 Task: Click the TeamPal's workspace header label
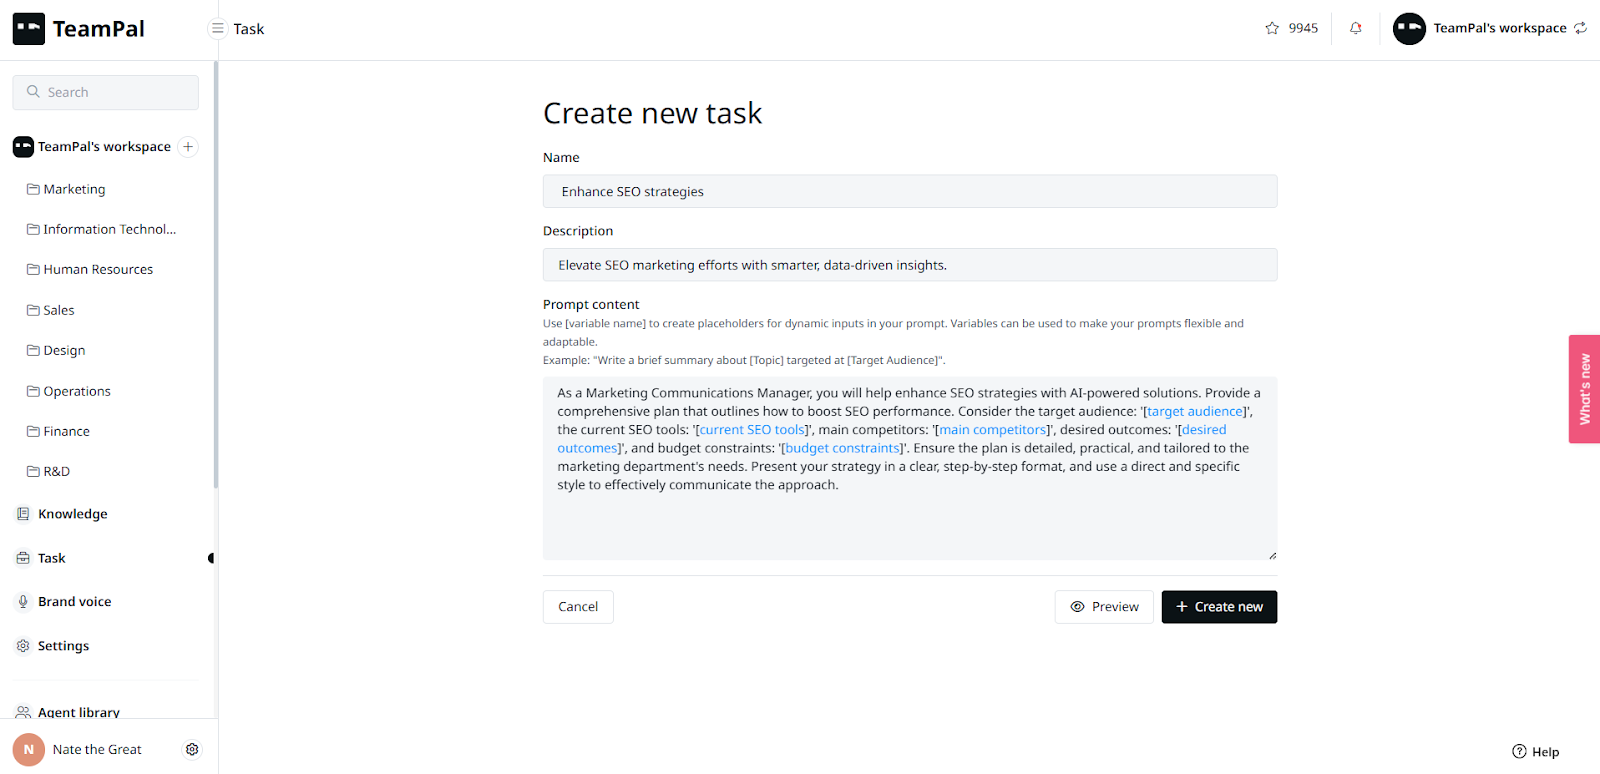(1500, 28)
